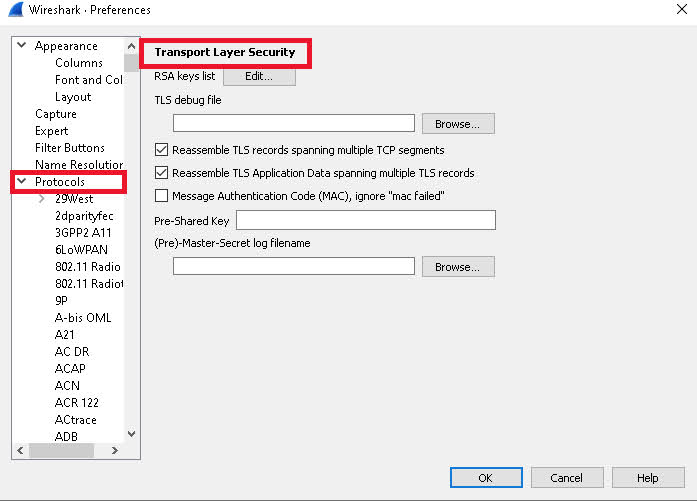
Task: Select ACR 122 protocol
Action: click(76, 402)
